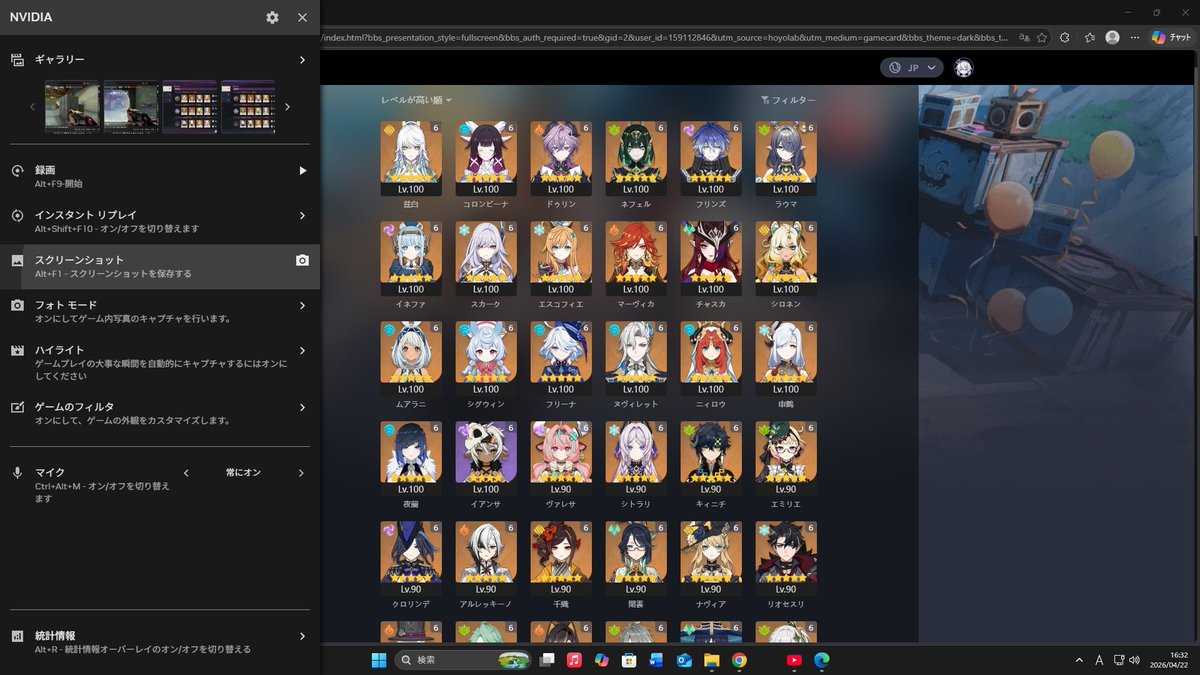1200x675 pixels.
Task: Select the スカーク character card
Action: click(486, 260)
